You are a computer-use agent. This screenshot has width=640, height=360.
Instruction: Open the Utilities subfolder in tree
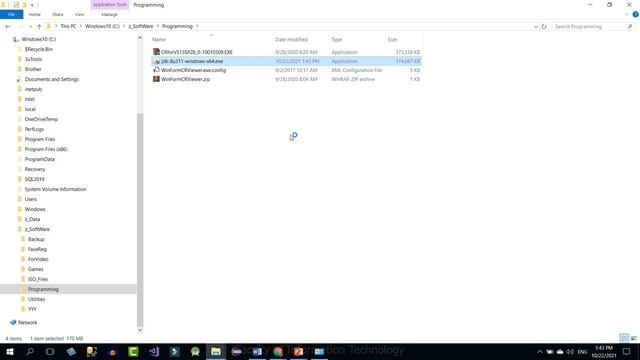(36, 299)
